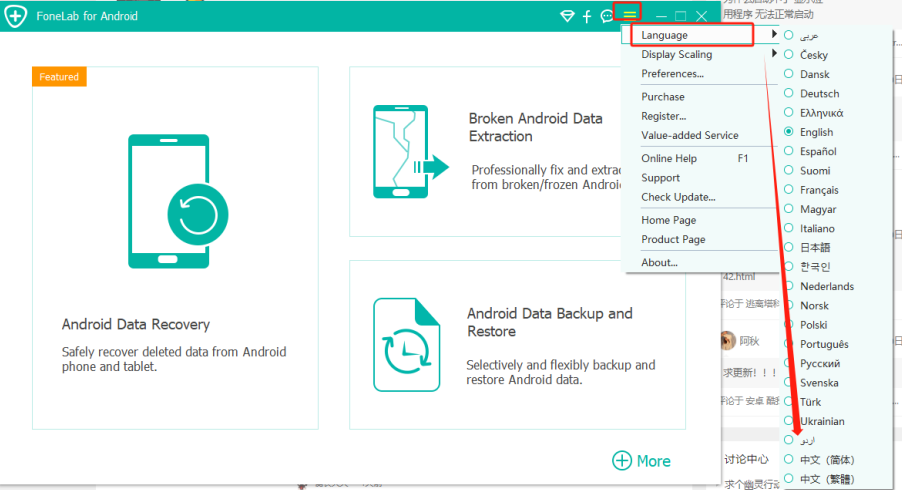Open the feedback chat bubble icon
Screen dimensions: 902x490
click(607, 16)
